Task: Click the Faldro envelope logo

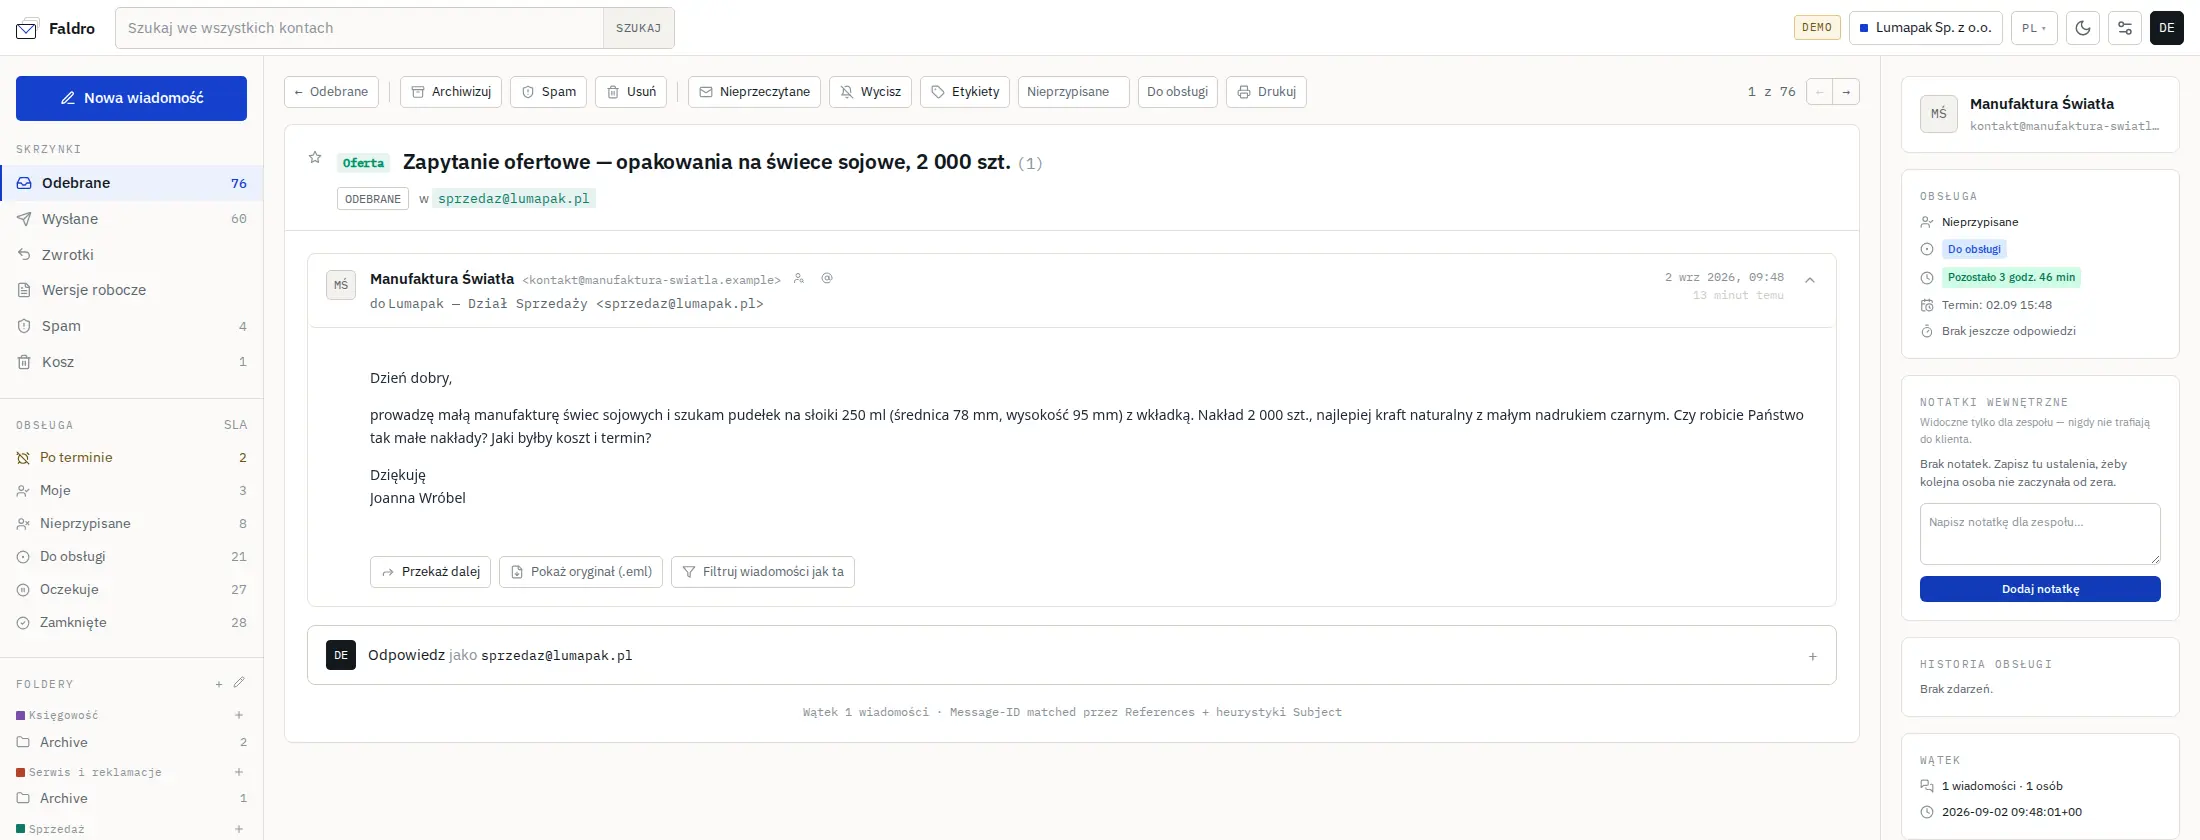Action: pos(27,29)
